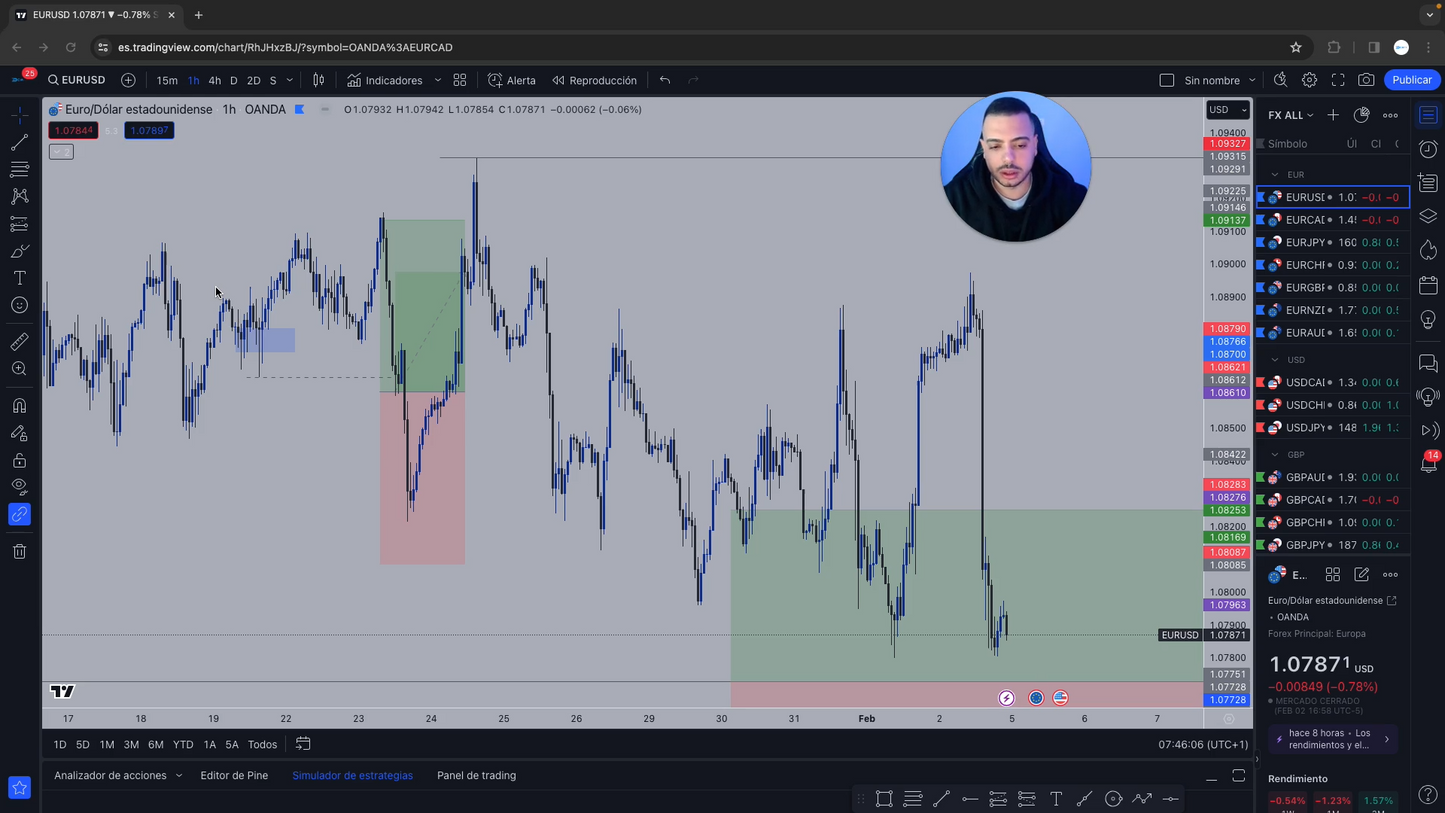The image size is (1445, 813).
Task: Switch to the Editor de Pine tab
Action: [x=234, y=775]
